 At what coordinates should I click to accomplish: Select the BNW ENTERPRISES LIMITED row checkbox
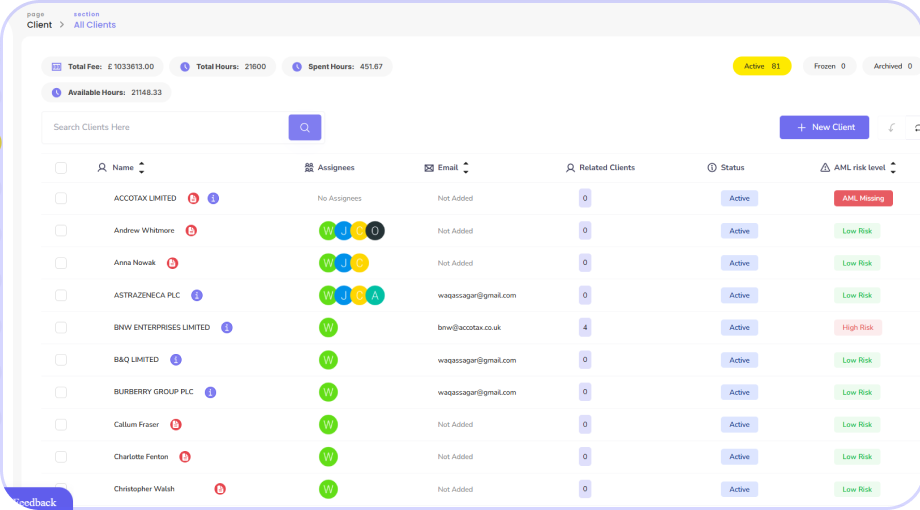[61, 328]
